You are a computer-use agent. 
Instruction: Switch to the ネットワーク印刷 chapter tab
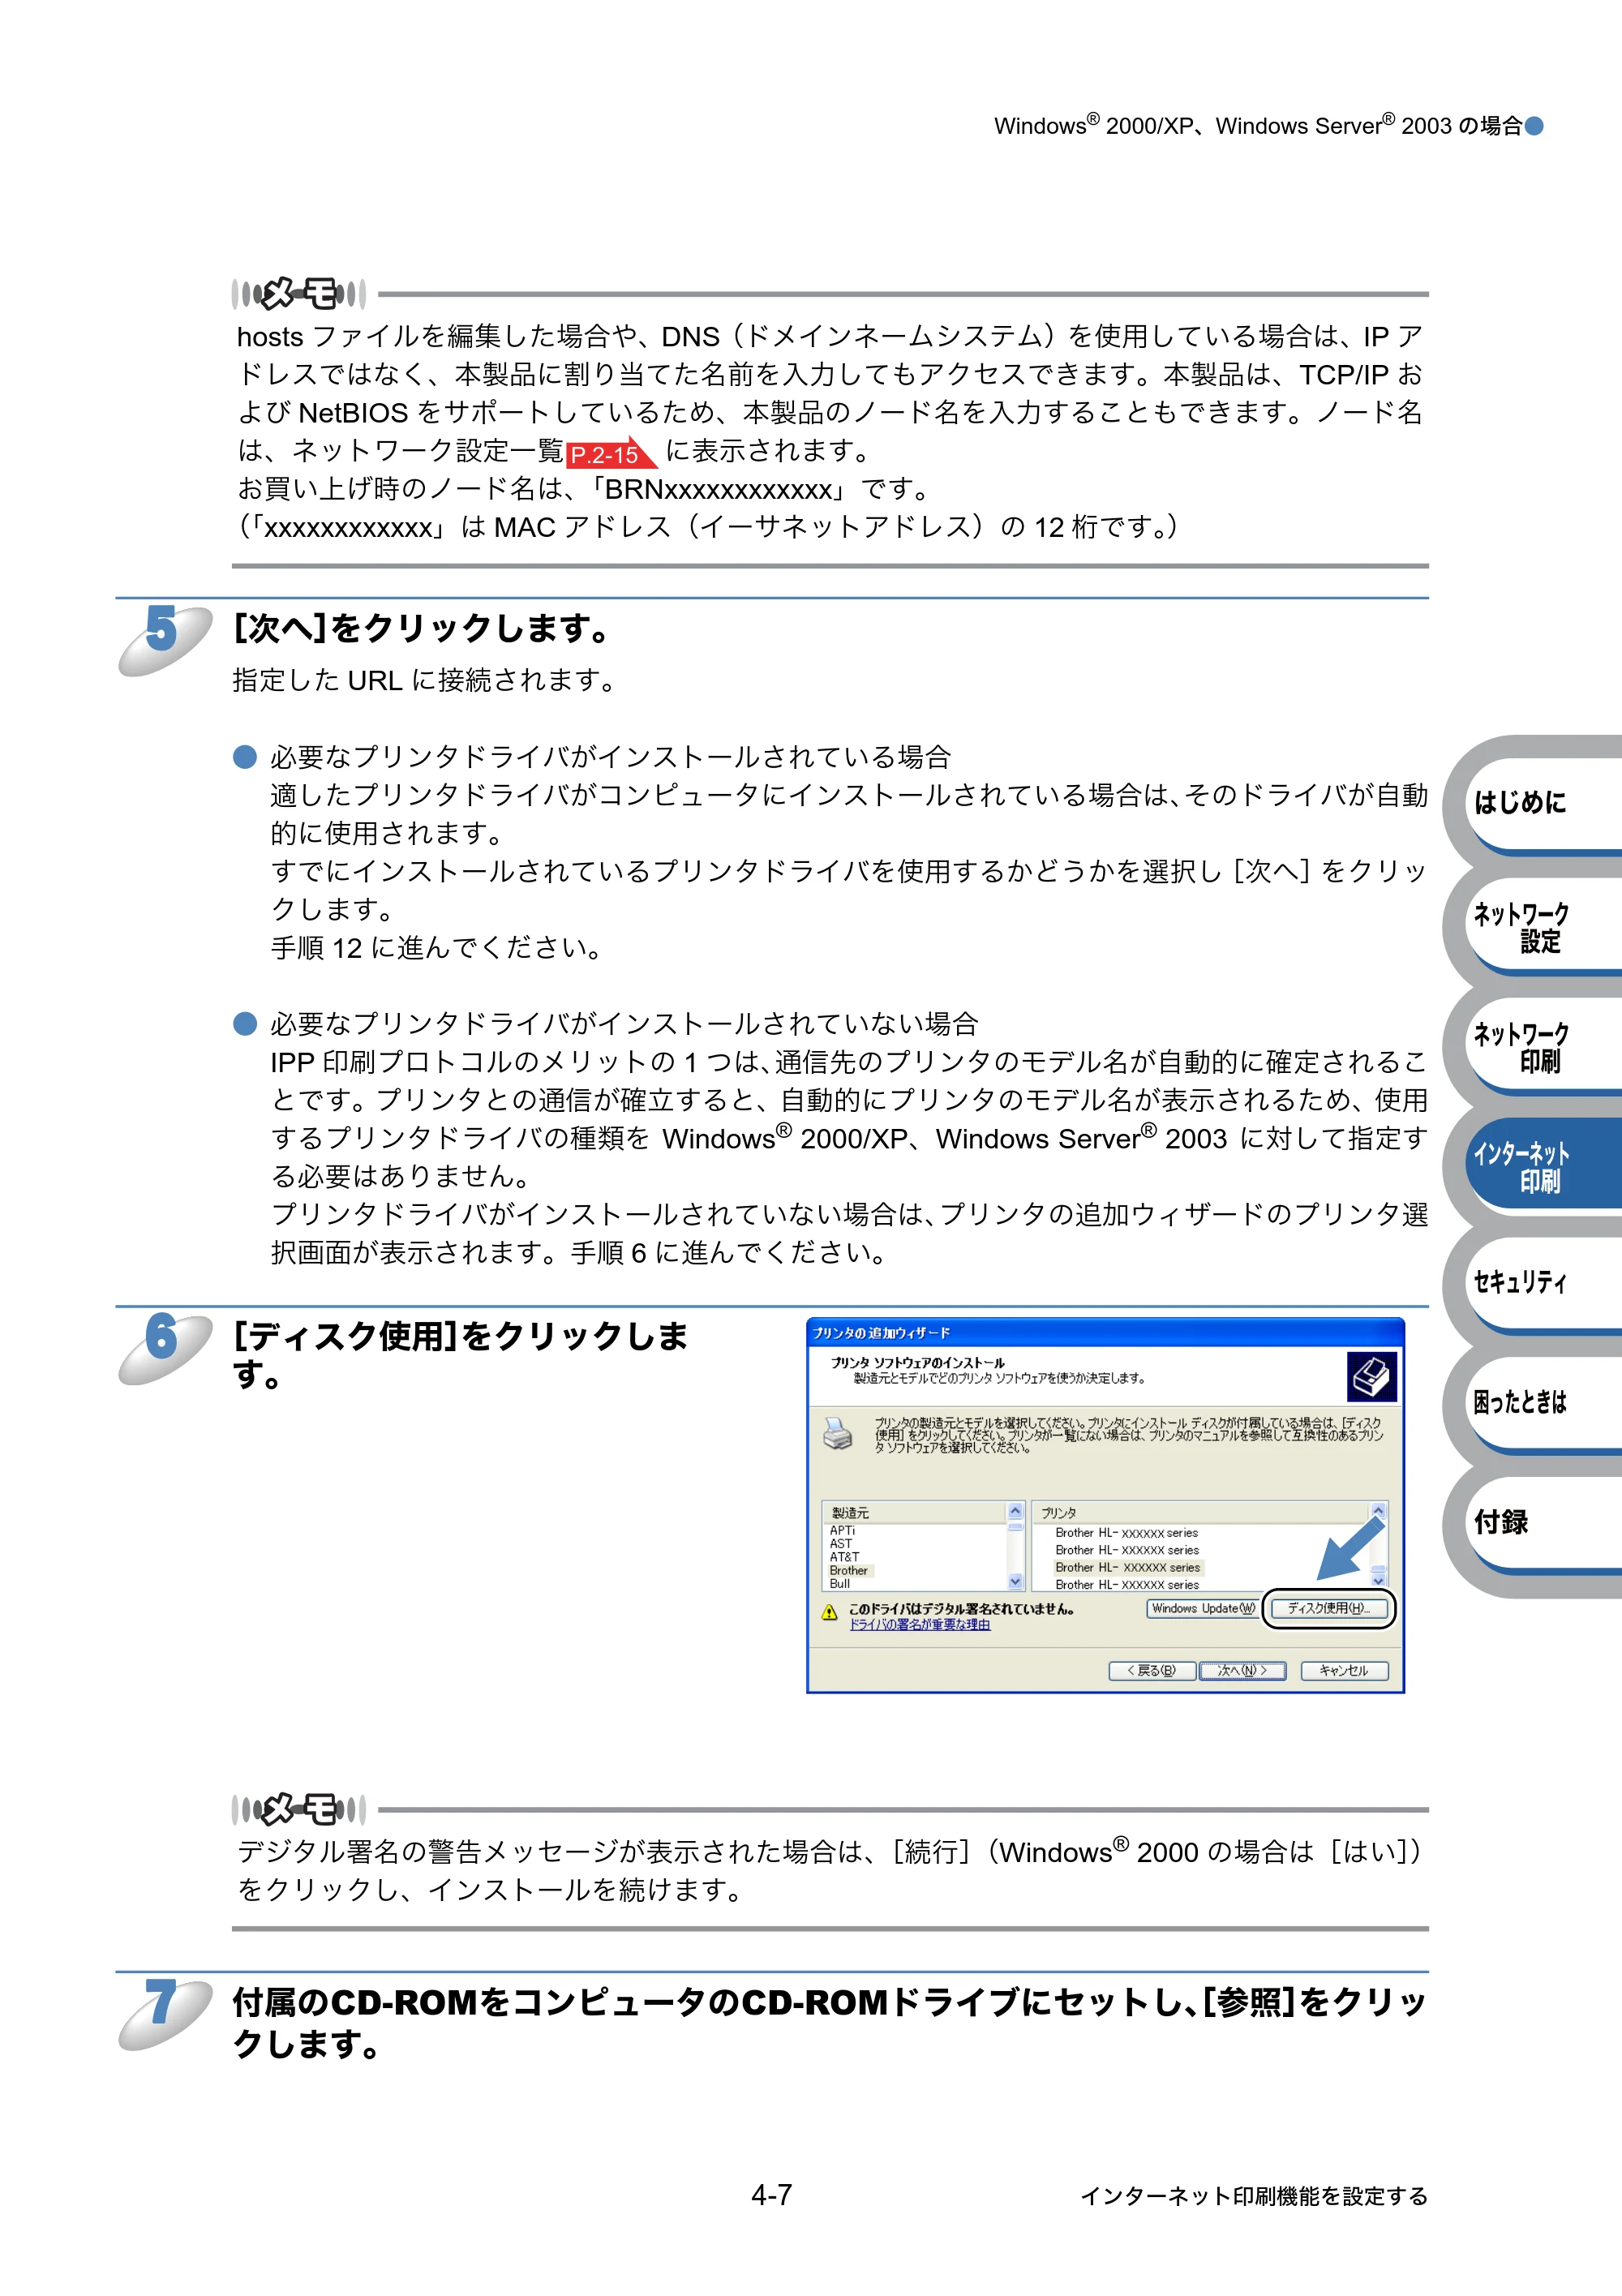(x=1542, y=1047)
